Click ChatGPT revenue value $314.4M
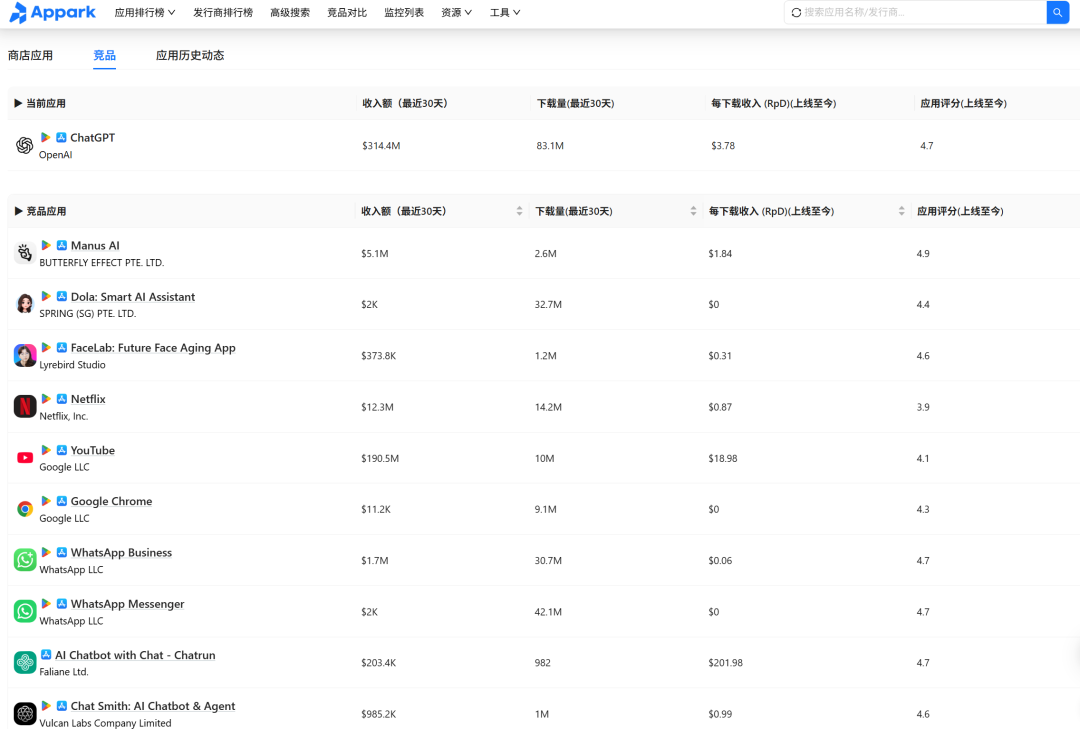The image size is (1080, 729). (381, 146)
